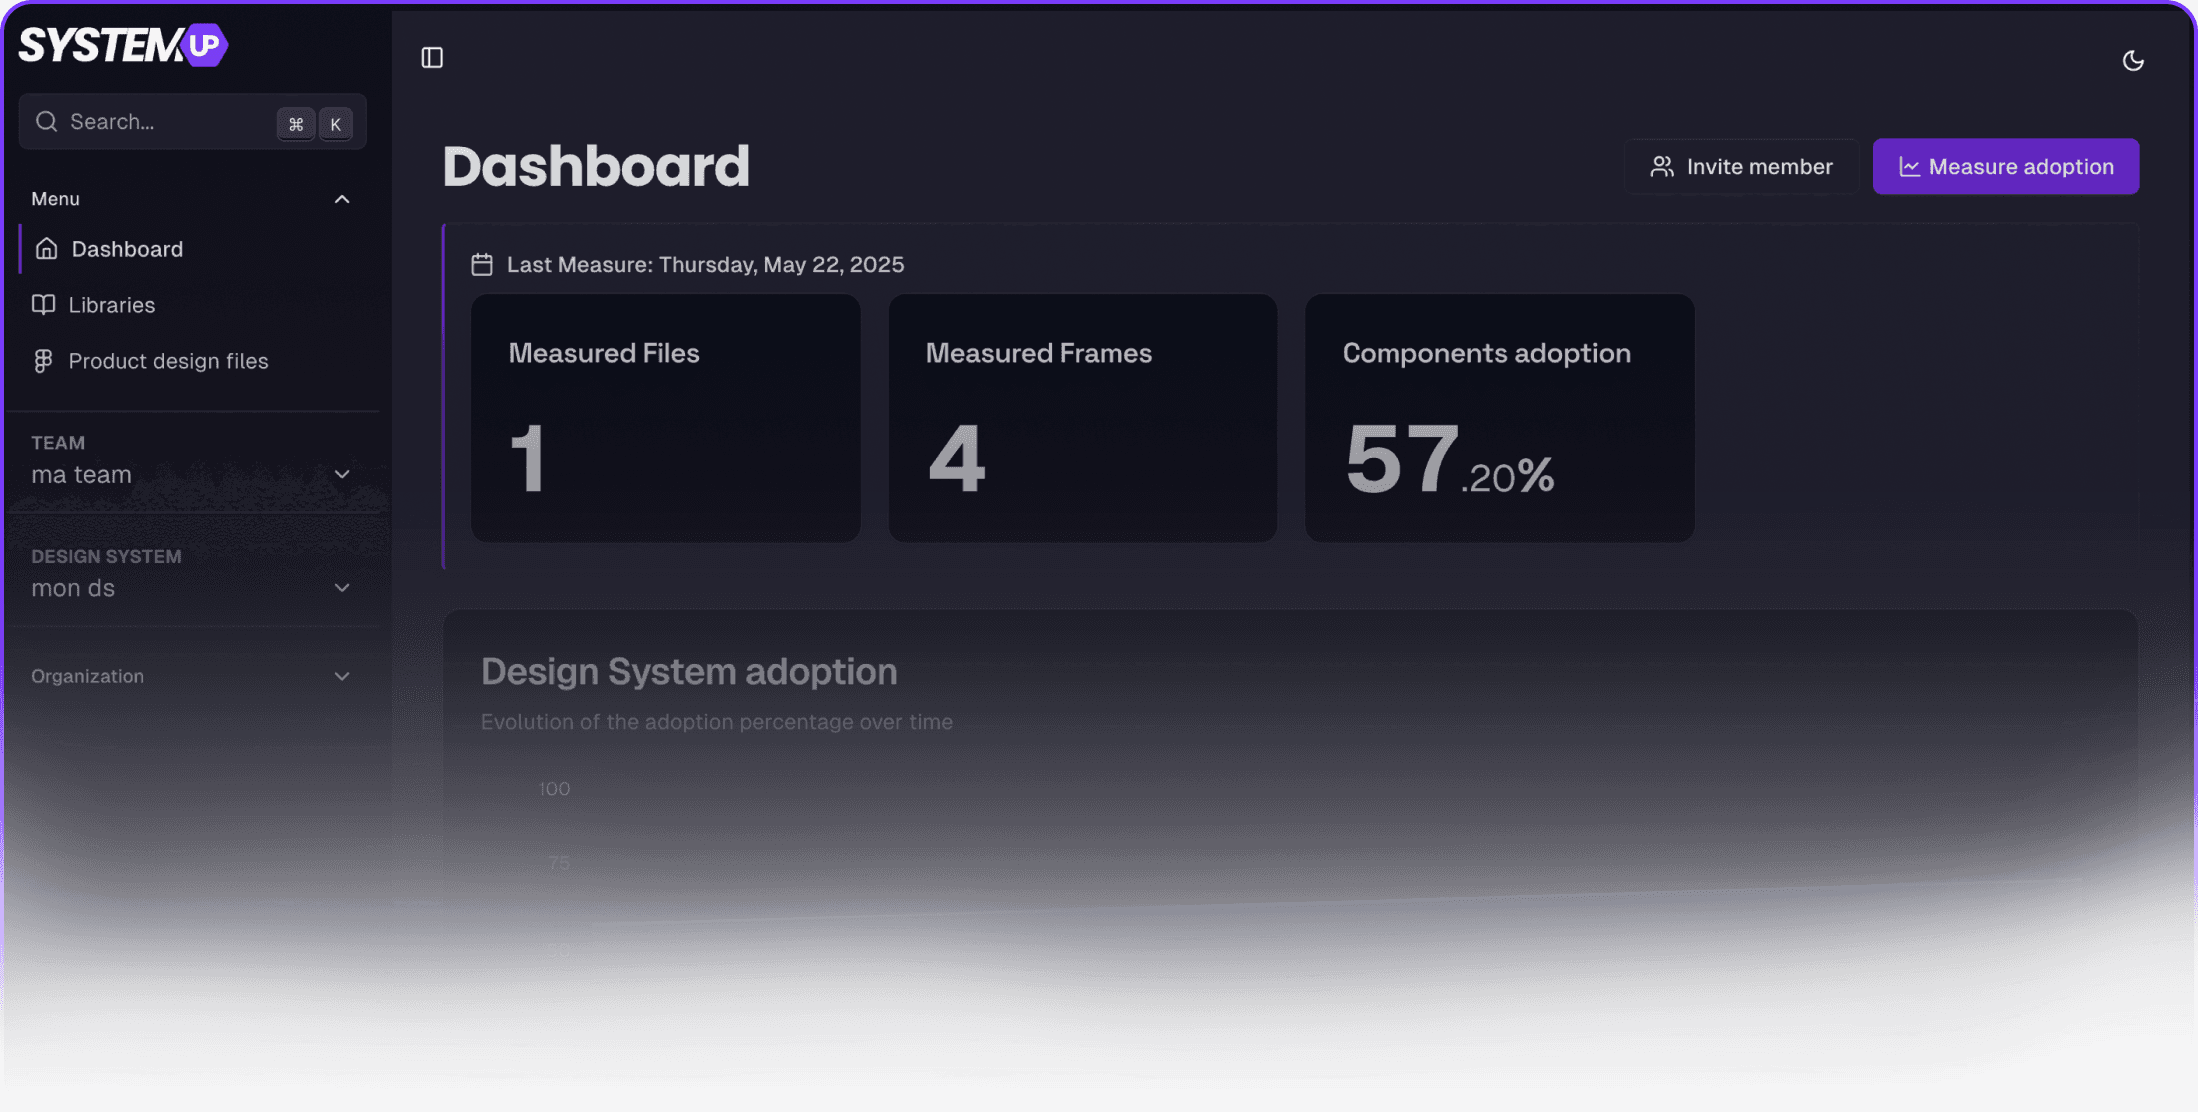Image resolution: width=2198 pixels, height=1112 pixels.
Task: Open Product design files menu item
Action: [x=168, y=361]
